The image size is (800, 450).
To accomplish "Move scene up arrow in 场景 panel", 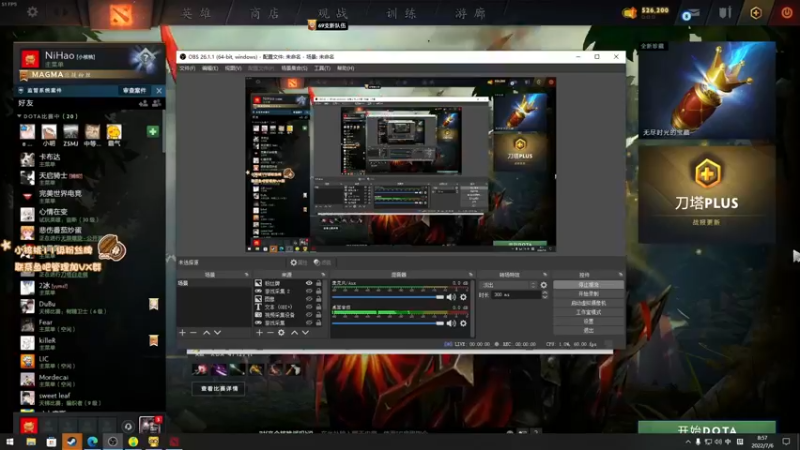I will pos(206,333).
